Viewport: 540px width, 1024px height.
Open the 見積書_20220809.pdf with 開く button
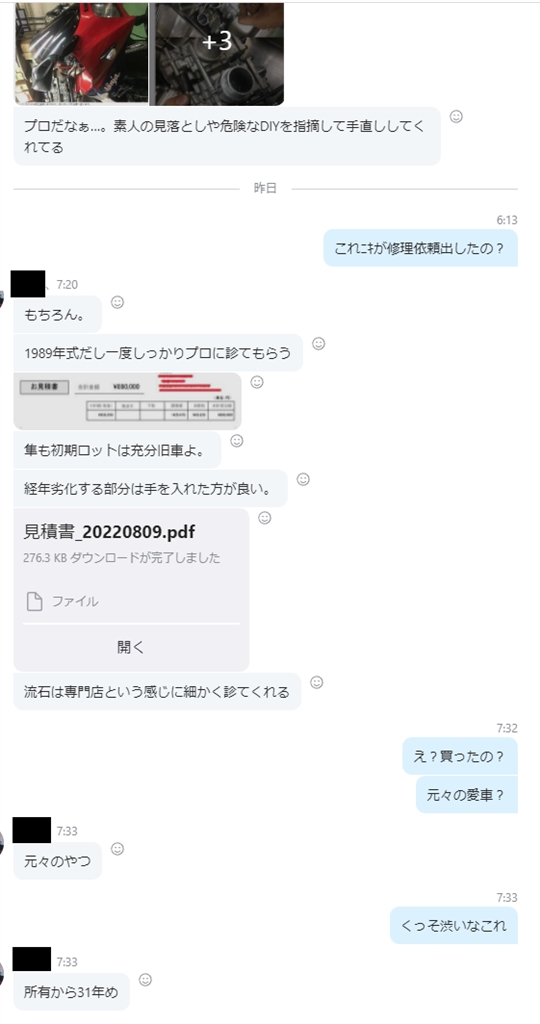(131, 647)
